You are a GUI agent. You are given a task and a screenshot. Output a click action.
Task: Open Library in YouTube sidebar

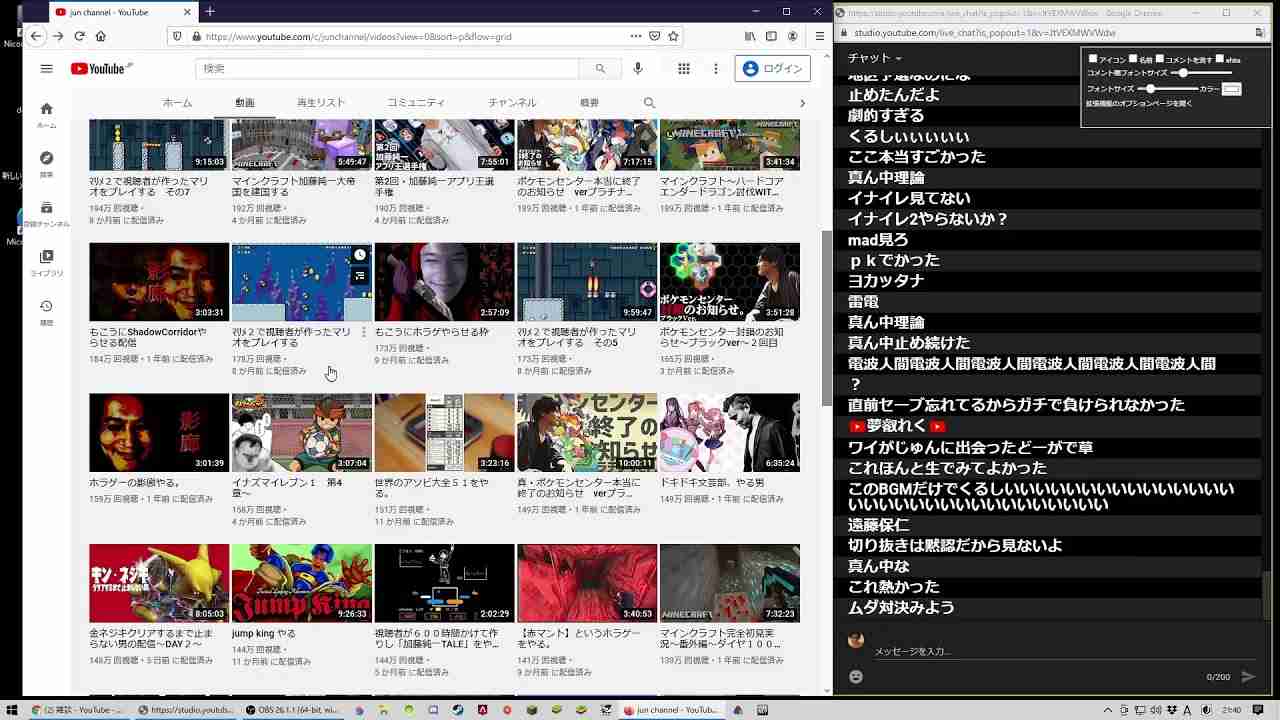click(x=46, y=263)
